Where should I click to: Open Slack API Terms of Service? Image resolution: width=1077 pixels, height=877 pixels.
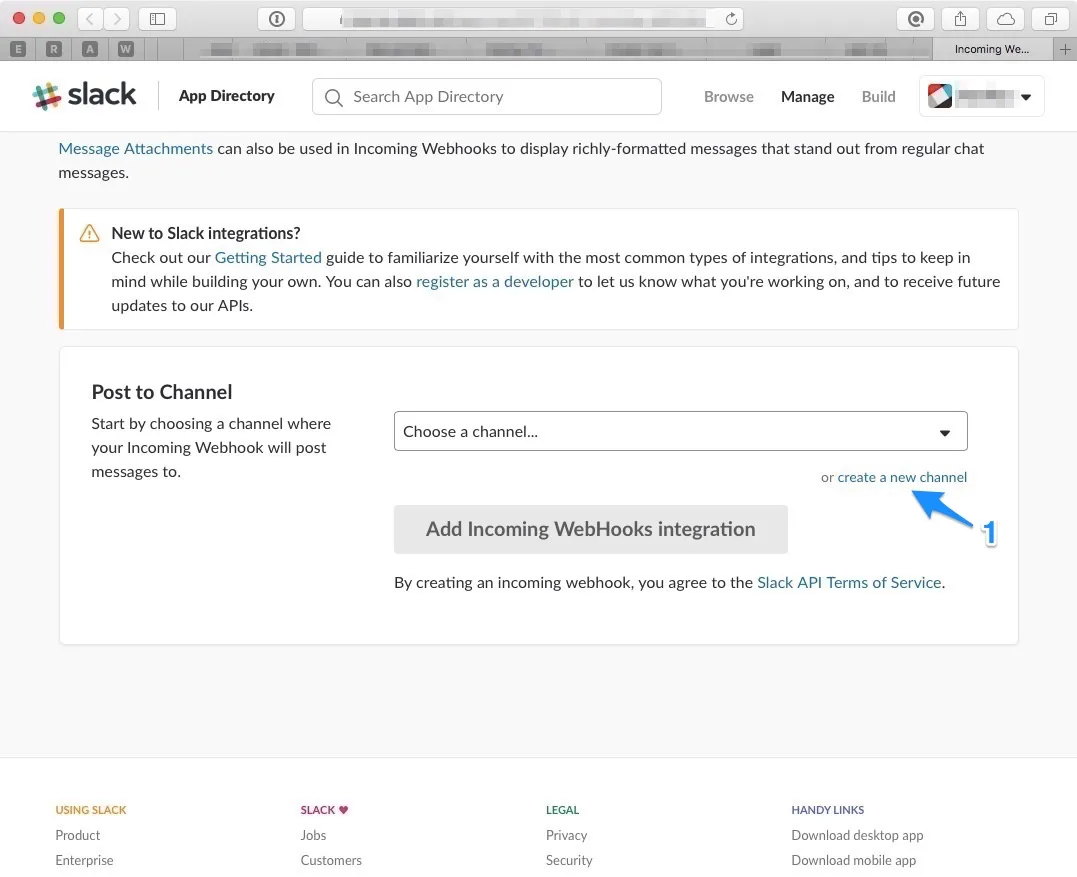tap(849, 582)
